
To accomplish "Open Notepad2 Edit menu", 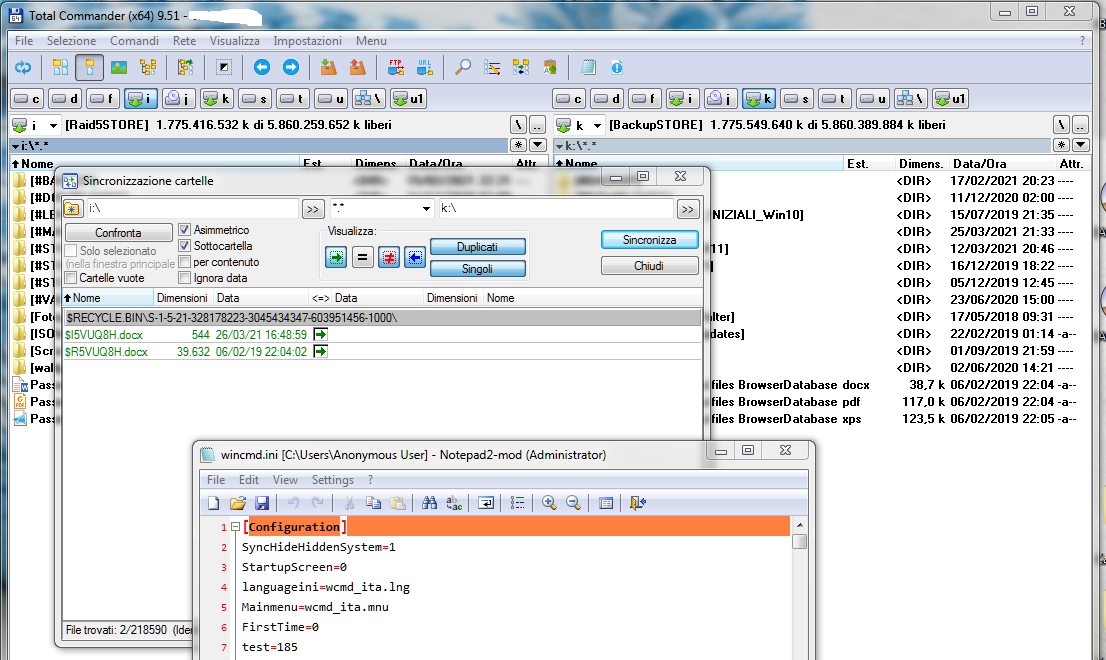I will [x=248, y=479].
